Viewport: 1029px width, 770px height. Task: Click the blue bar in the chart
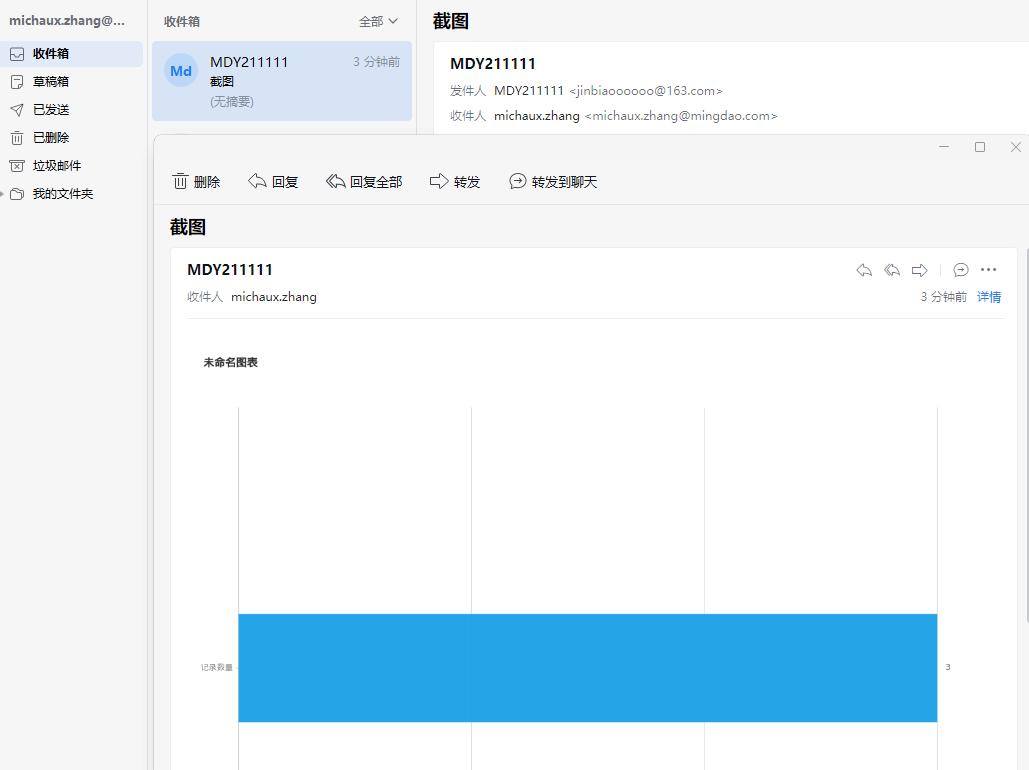(x=587, y=667)
